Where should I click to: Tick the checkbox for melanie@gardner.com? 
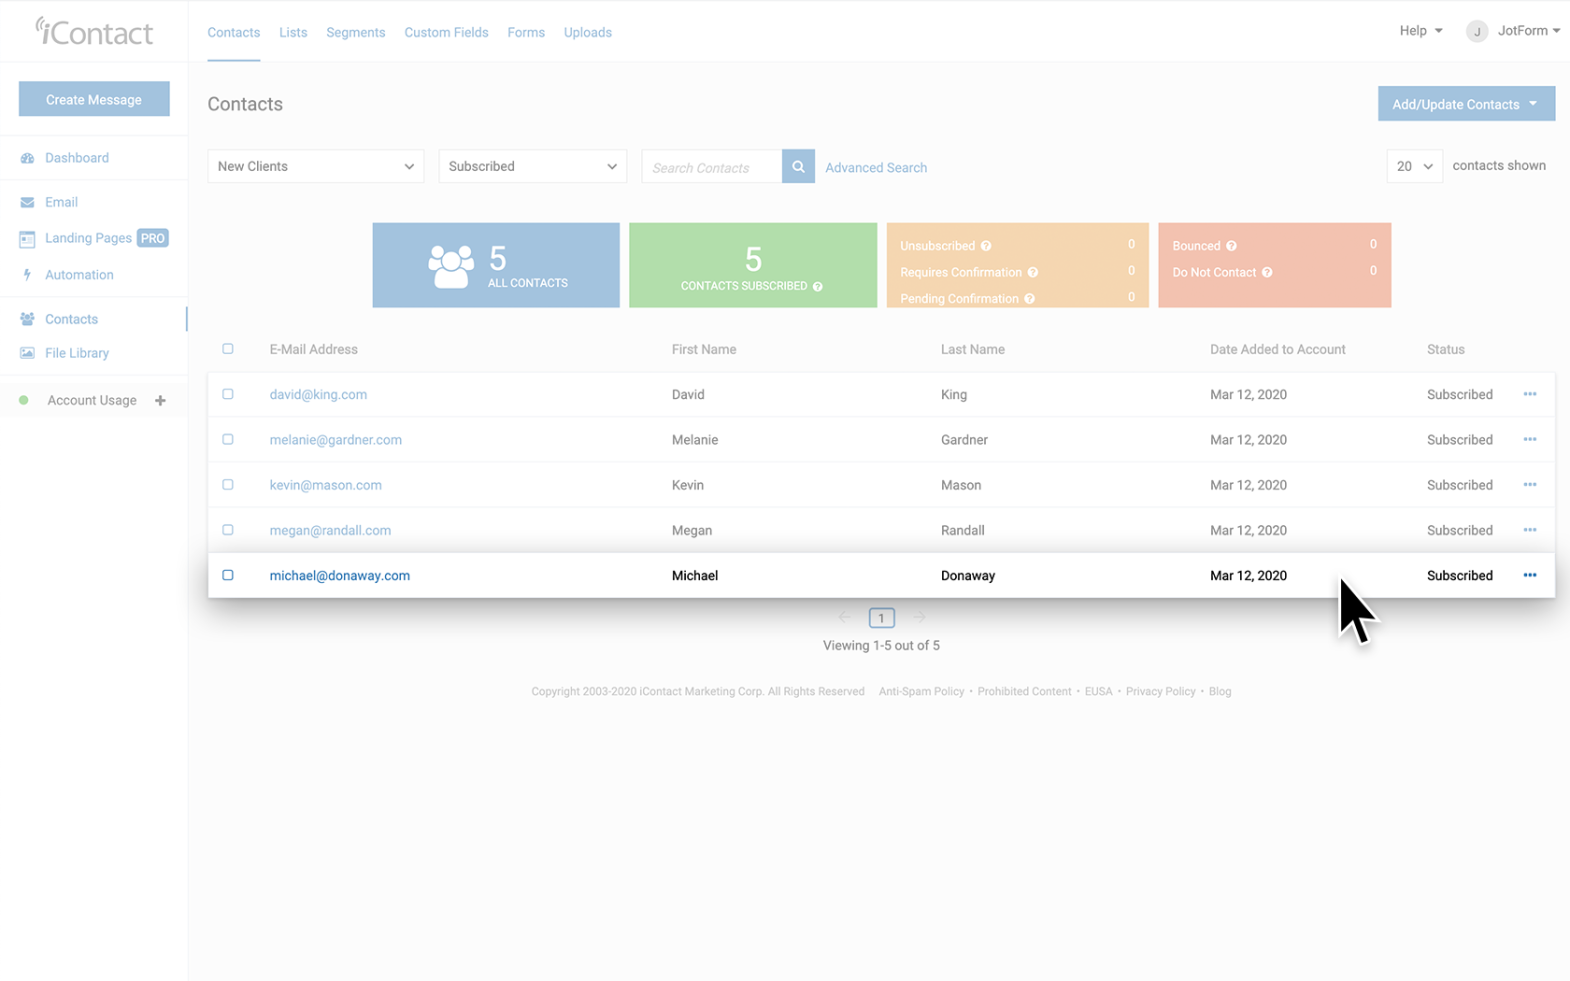[x=228, y=439]
